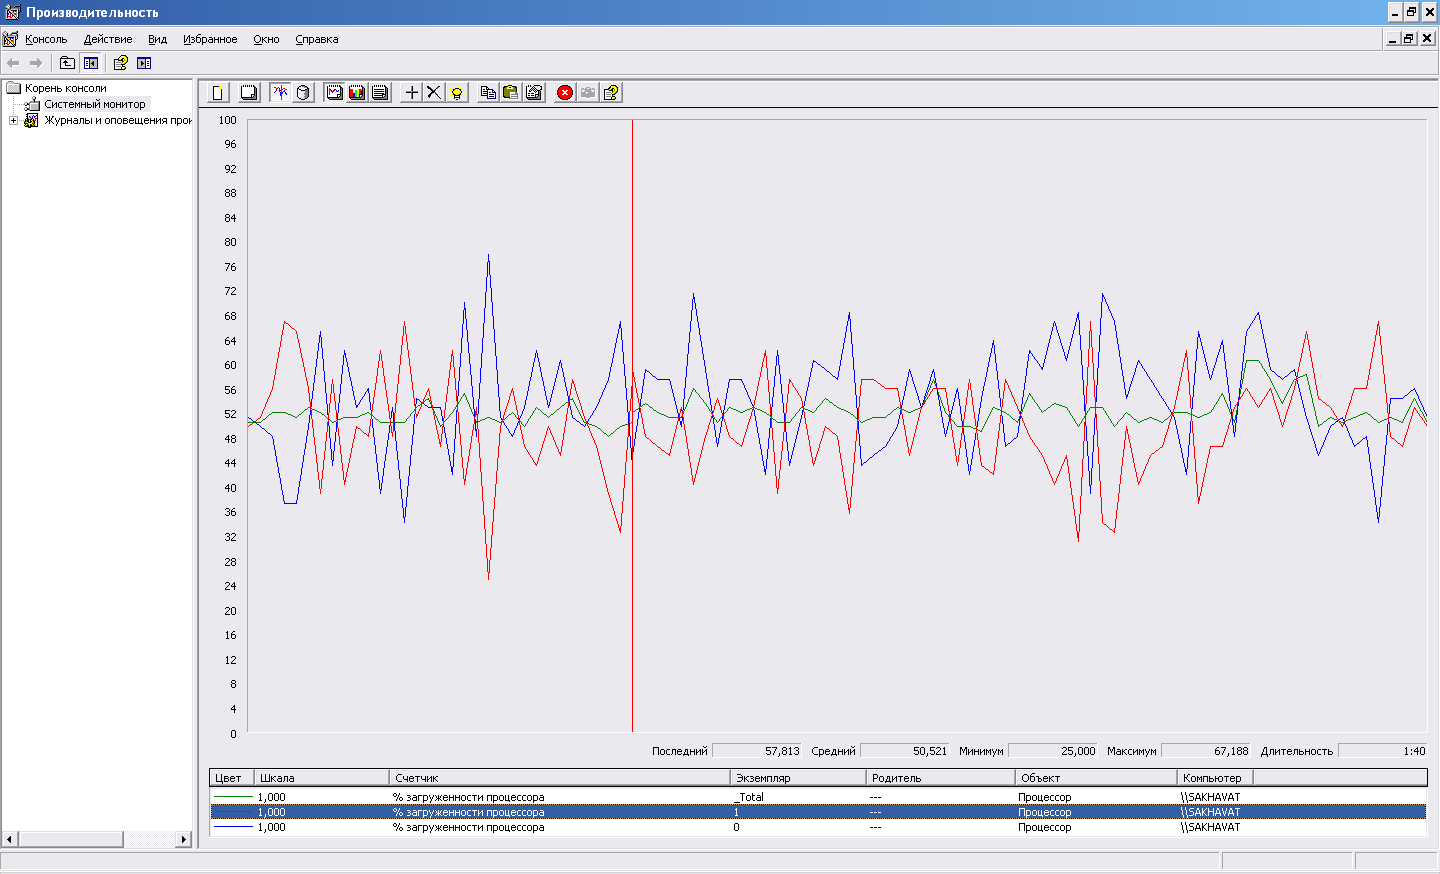The height and width of the screenshot is (874, 1440).
Task: Delete selected counter with the X icon
Action: [x=434, y=93]
